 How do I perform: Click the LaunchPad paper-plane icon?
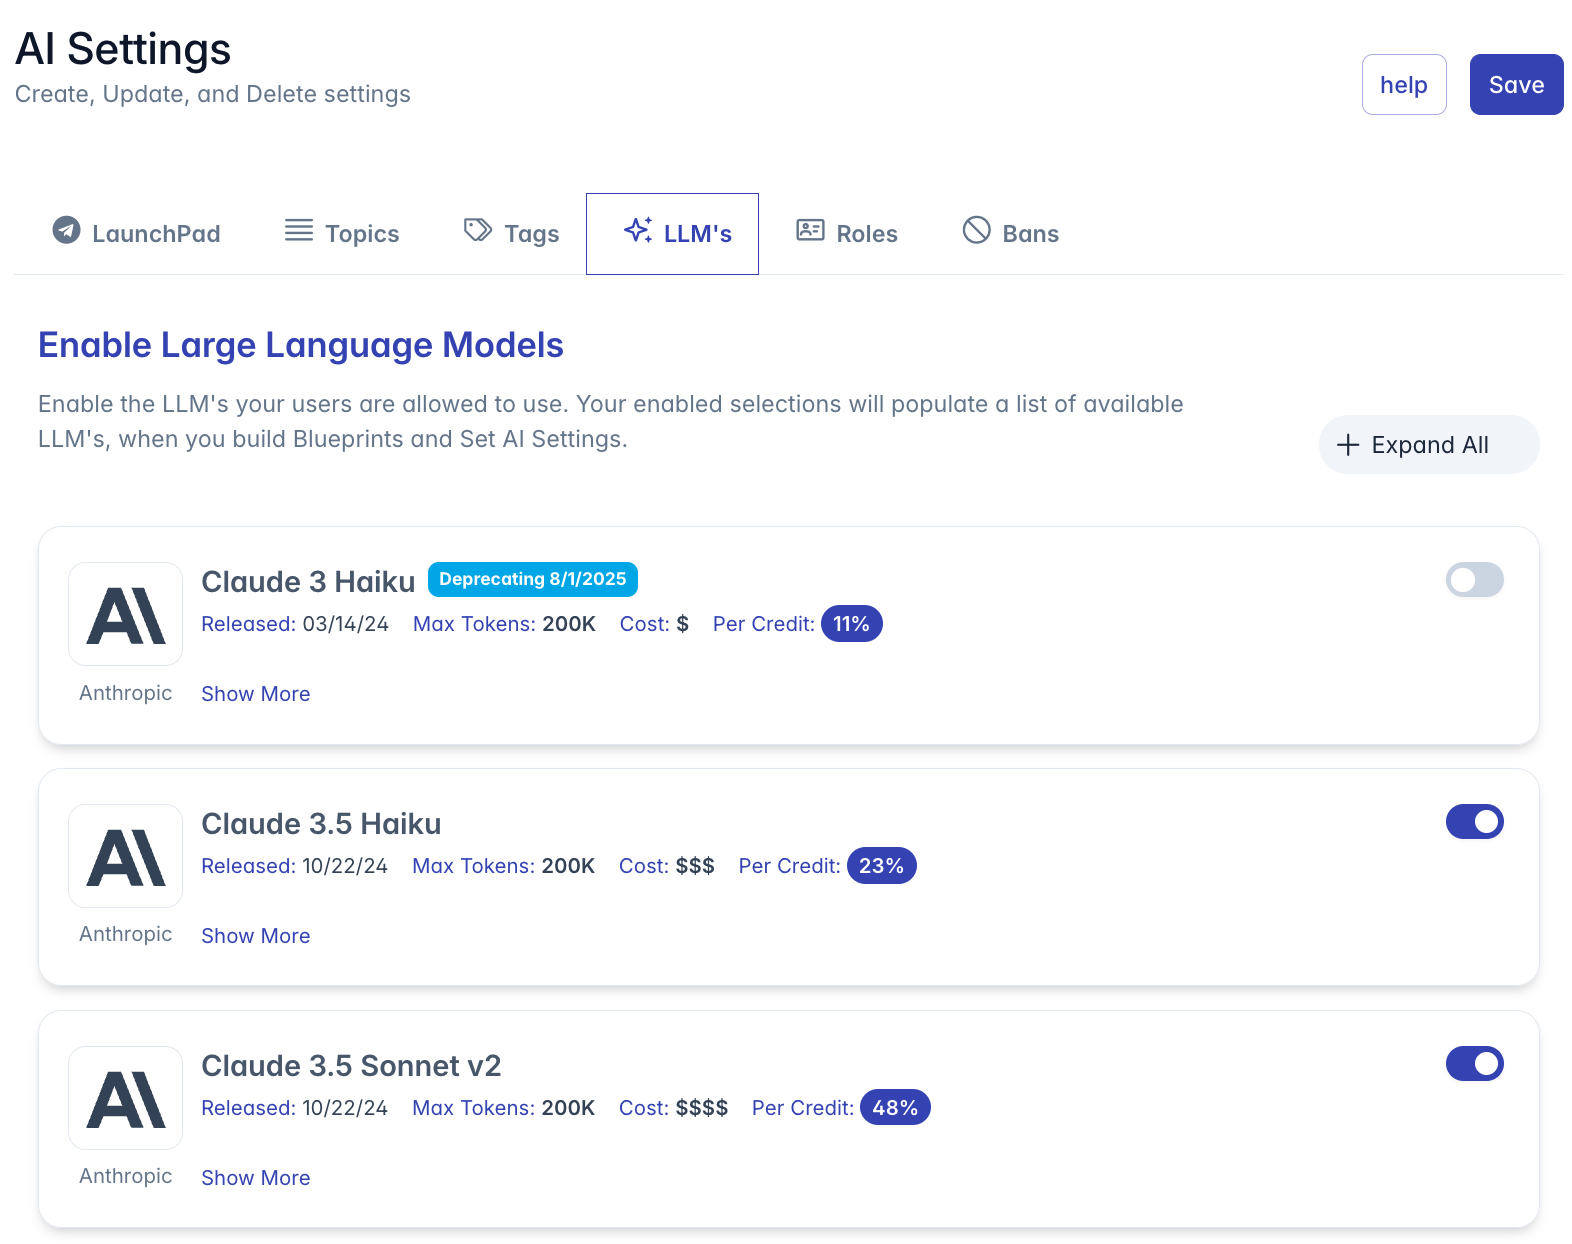[x=66, y=230]
